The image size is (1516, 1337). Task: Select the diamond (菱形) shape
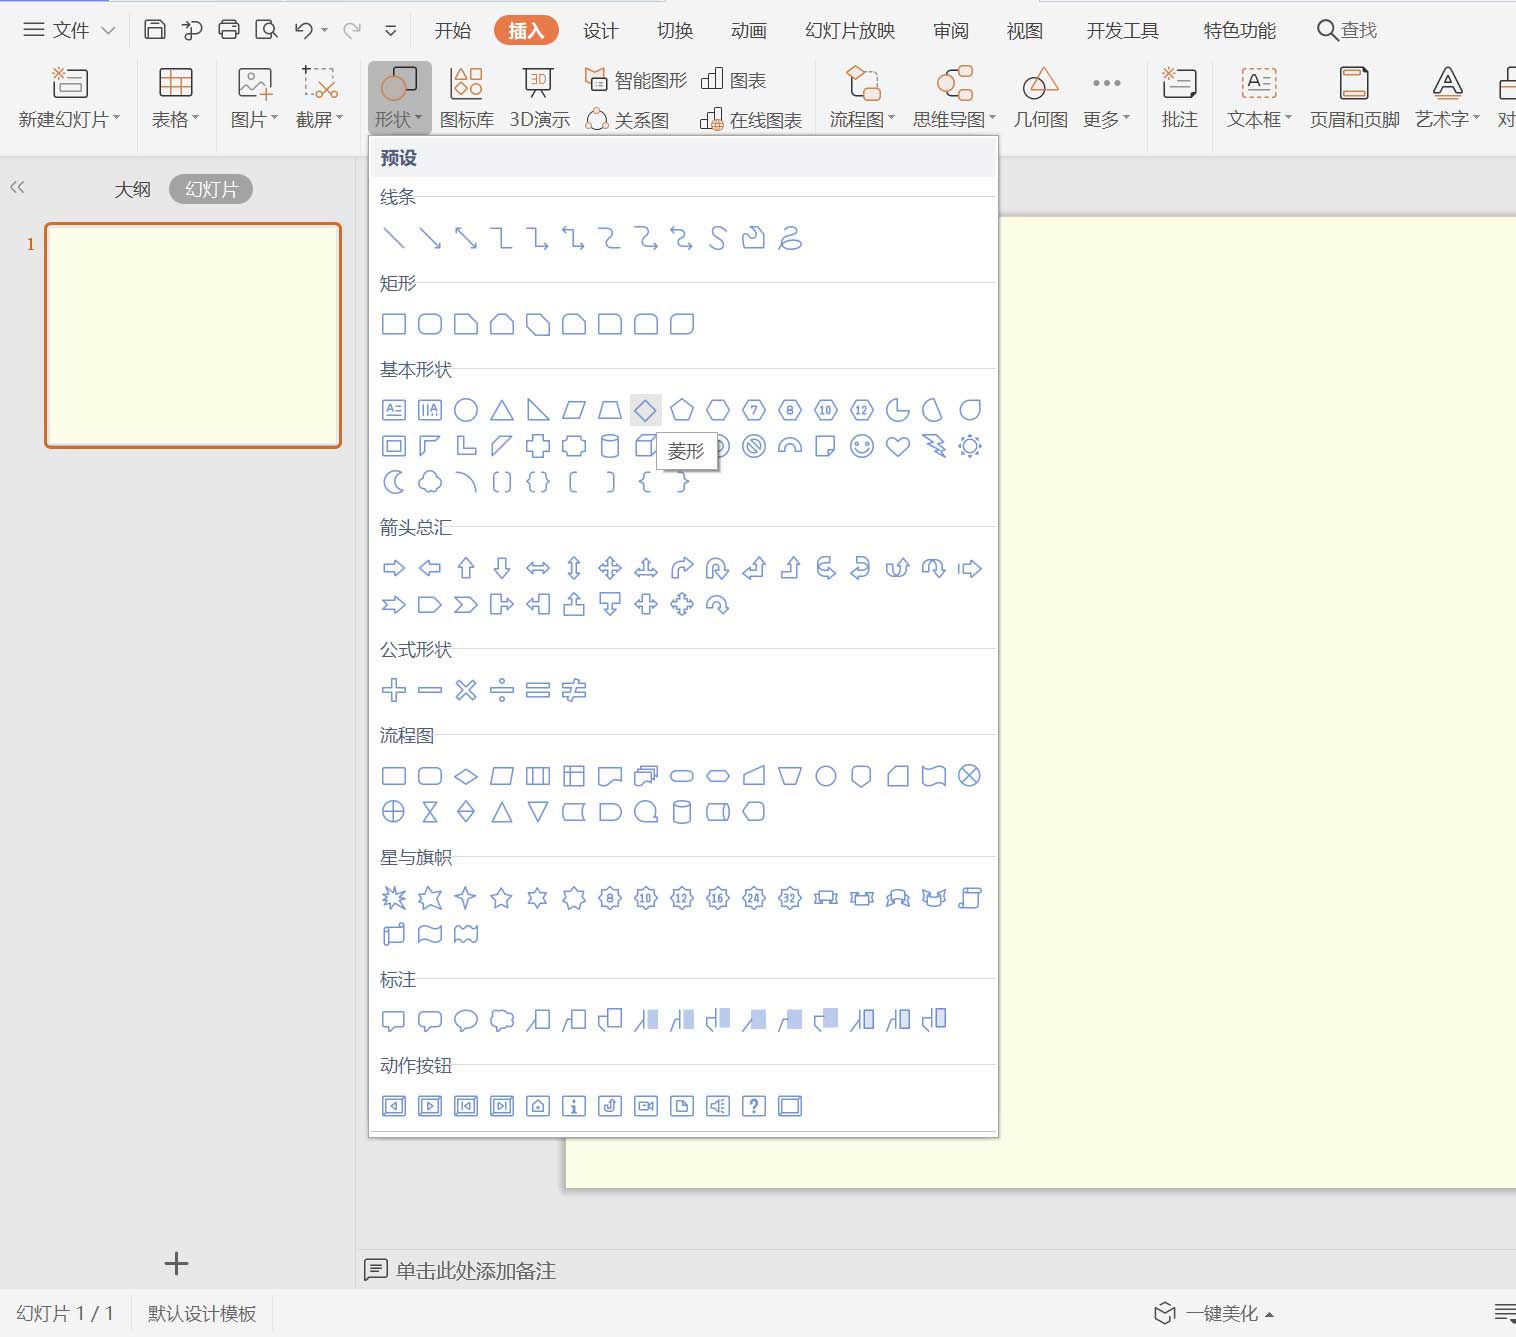tap(646, 410)
